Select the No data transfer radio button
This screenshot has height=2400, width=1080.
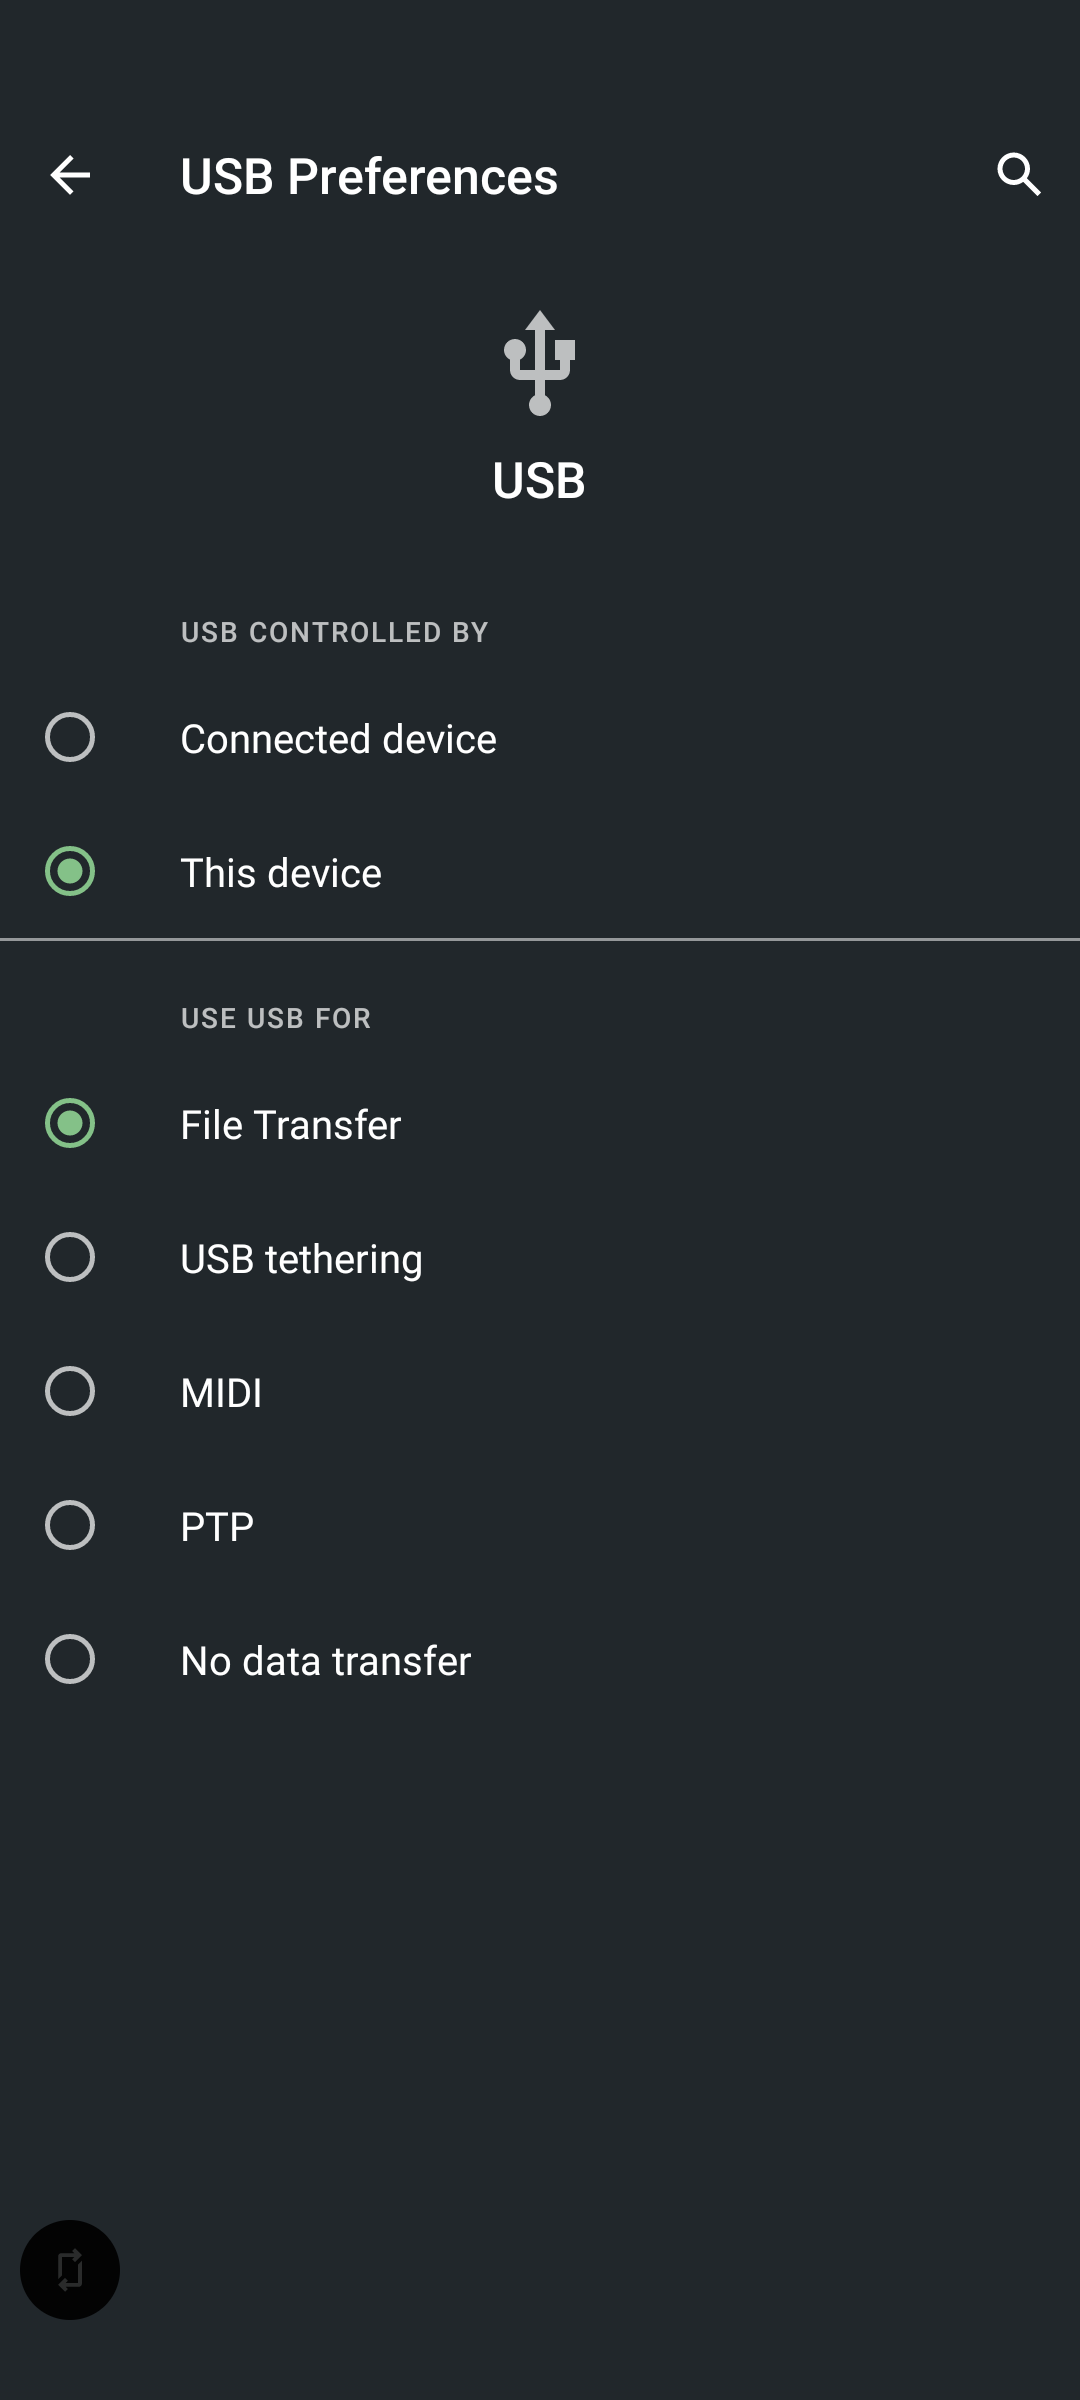point(70,1659)
